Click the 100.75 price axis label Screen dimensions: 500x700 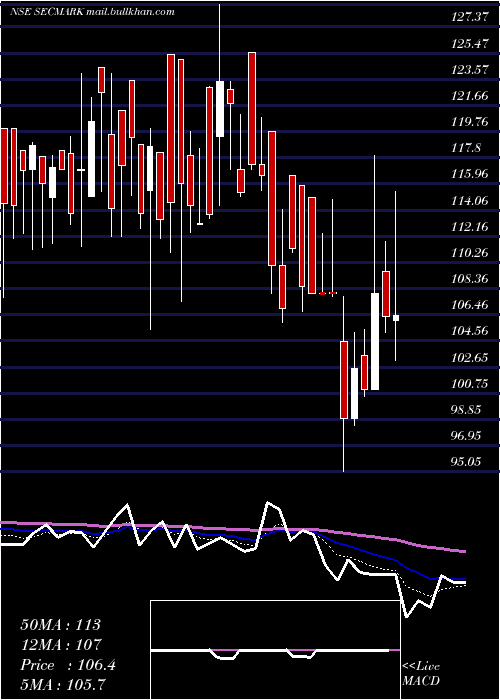[468, 383]
